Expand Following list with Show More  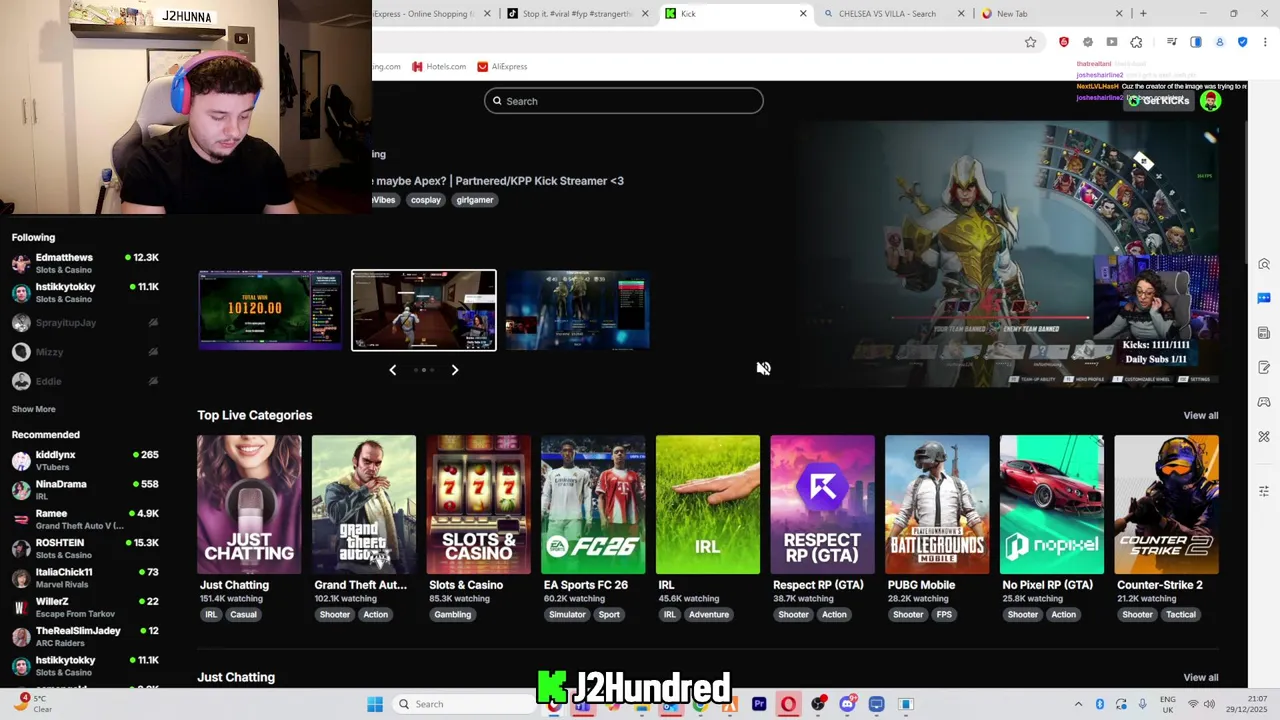pyautogui.click(x=33, y=409)
